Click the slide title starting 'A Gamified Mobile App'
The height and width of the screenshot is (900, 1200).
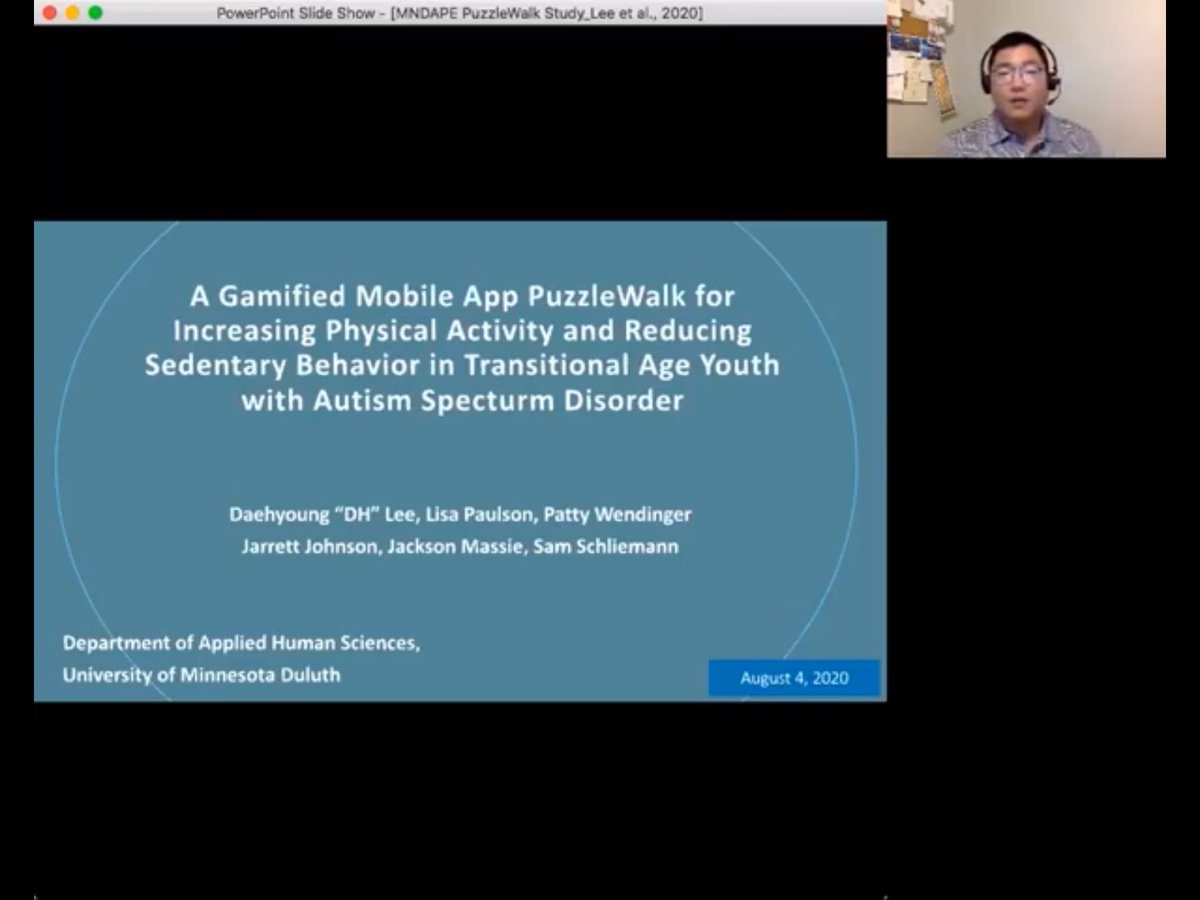pos(461,348)
